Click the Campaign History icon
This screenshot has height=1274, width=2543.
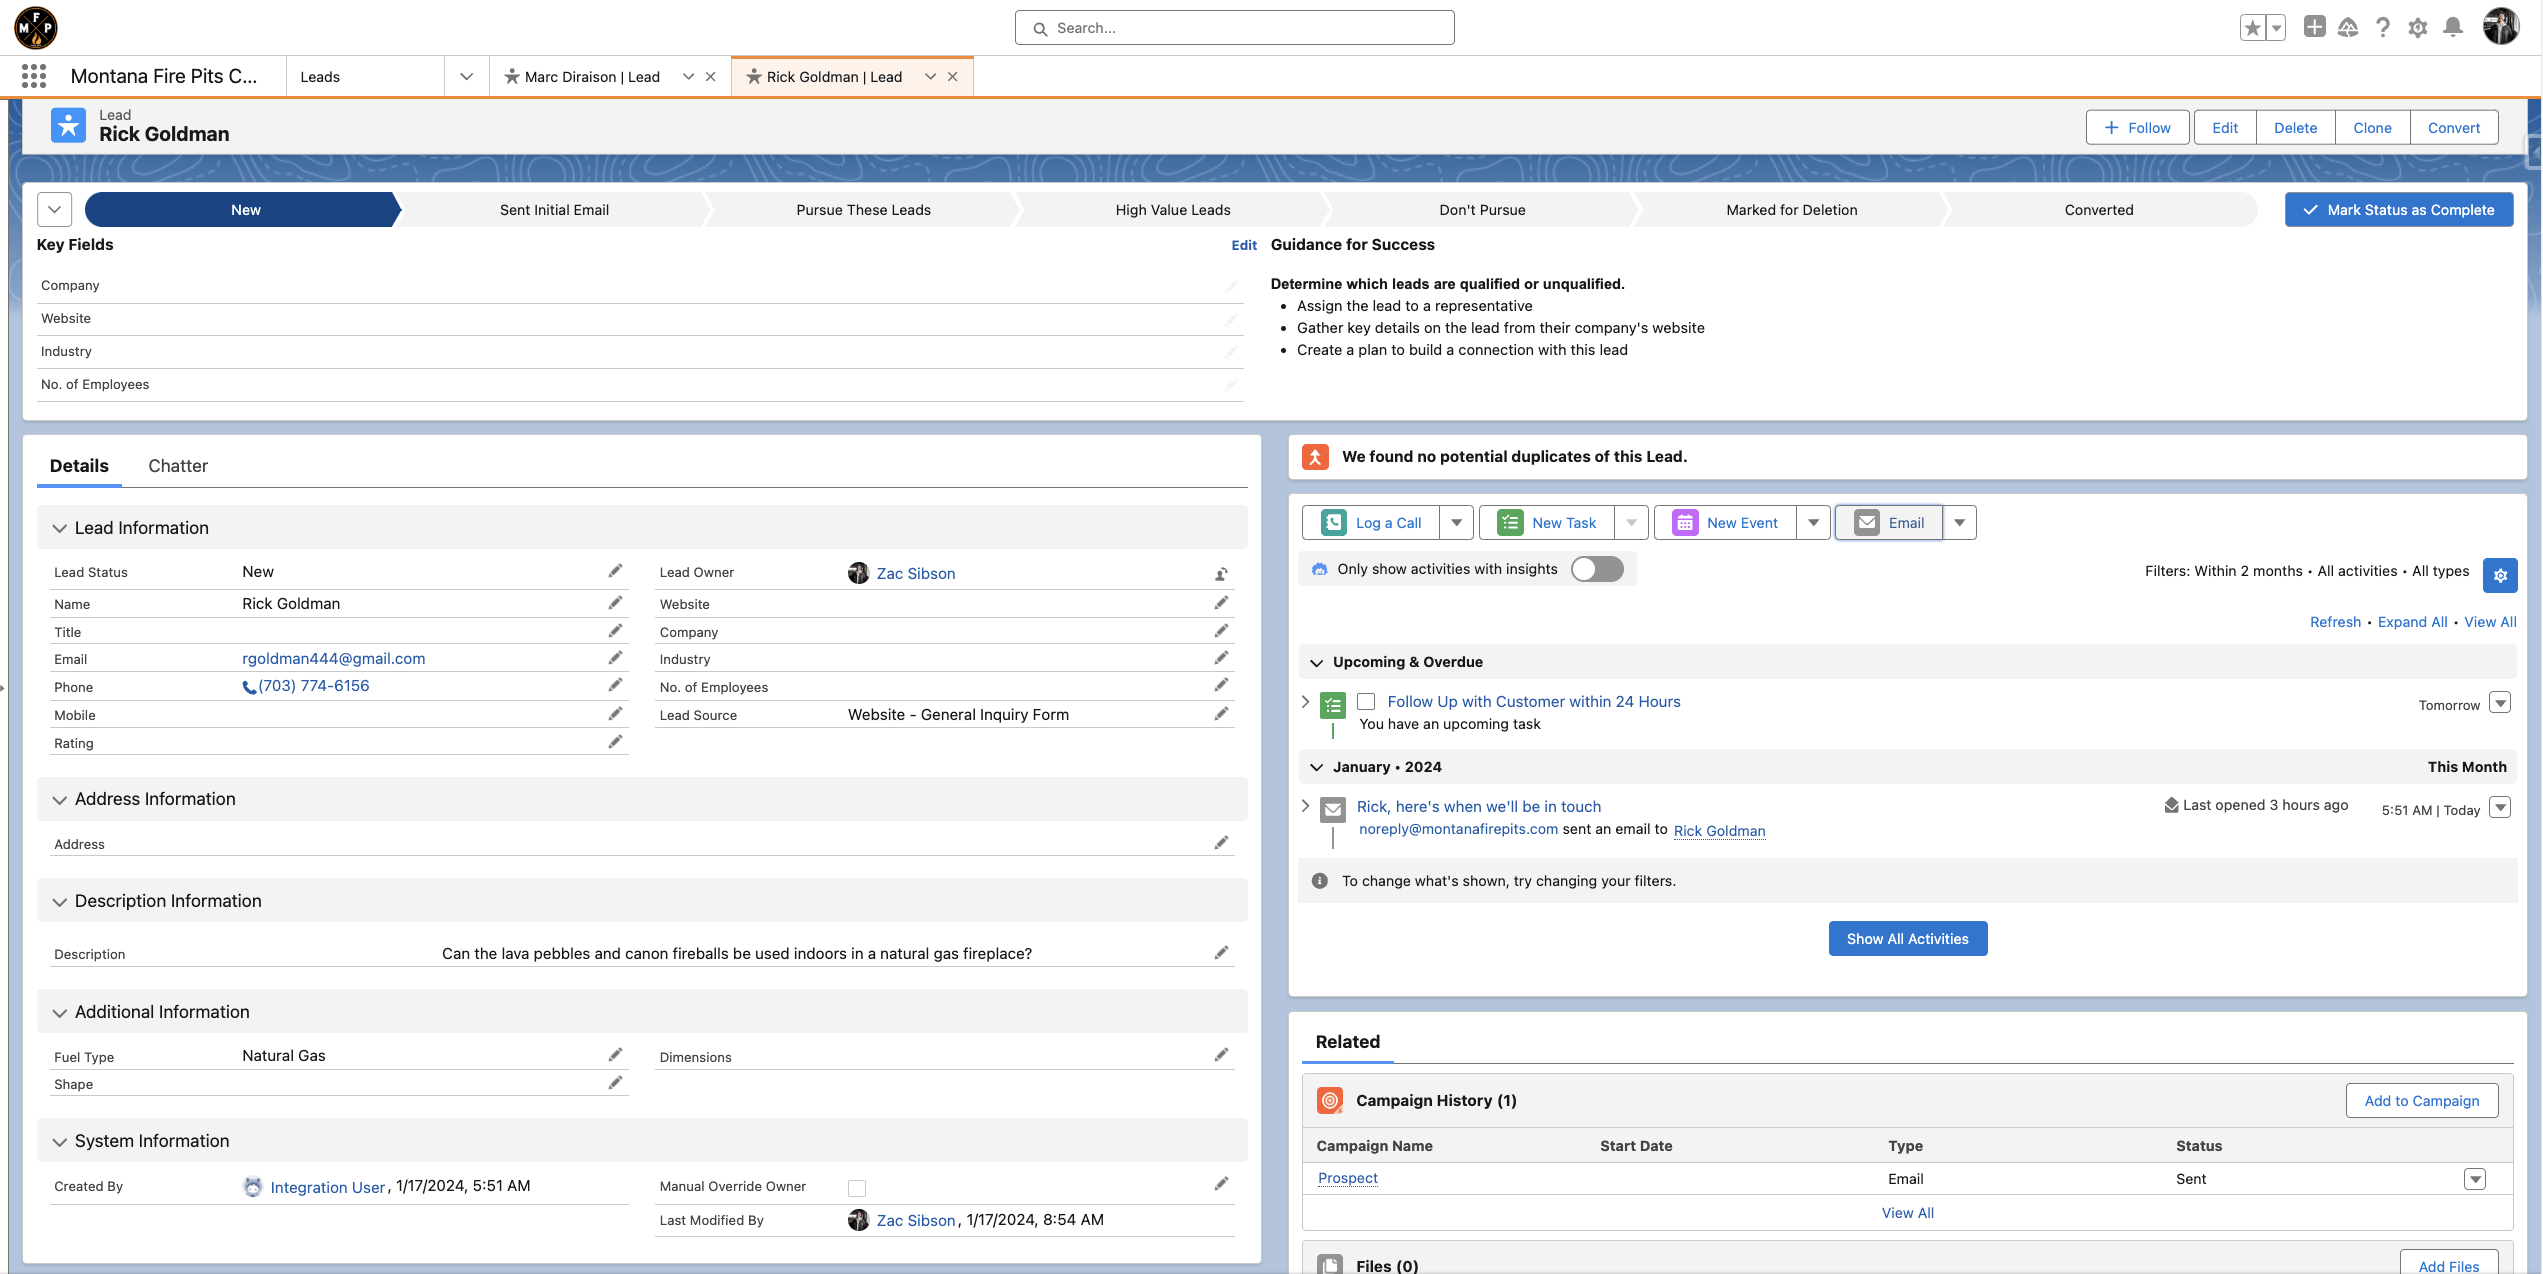tap(1330, 1100)
